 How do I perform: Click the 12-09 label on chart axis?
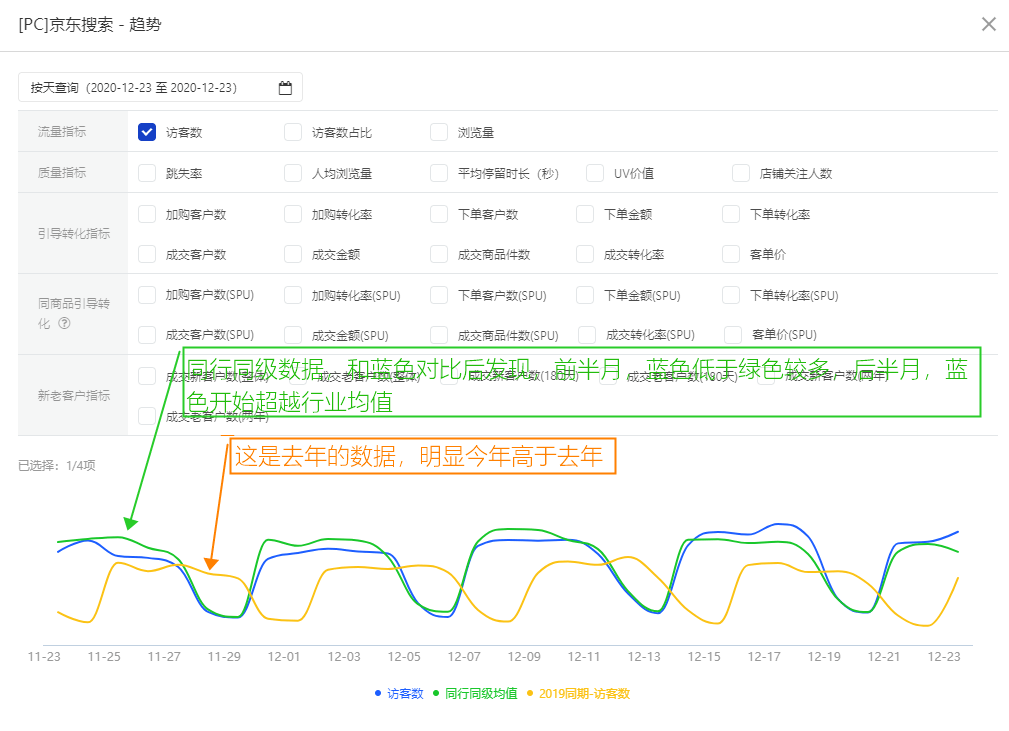pos(524,656)
